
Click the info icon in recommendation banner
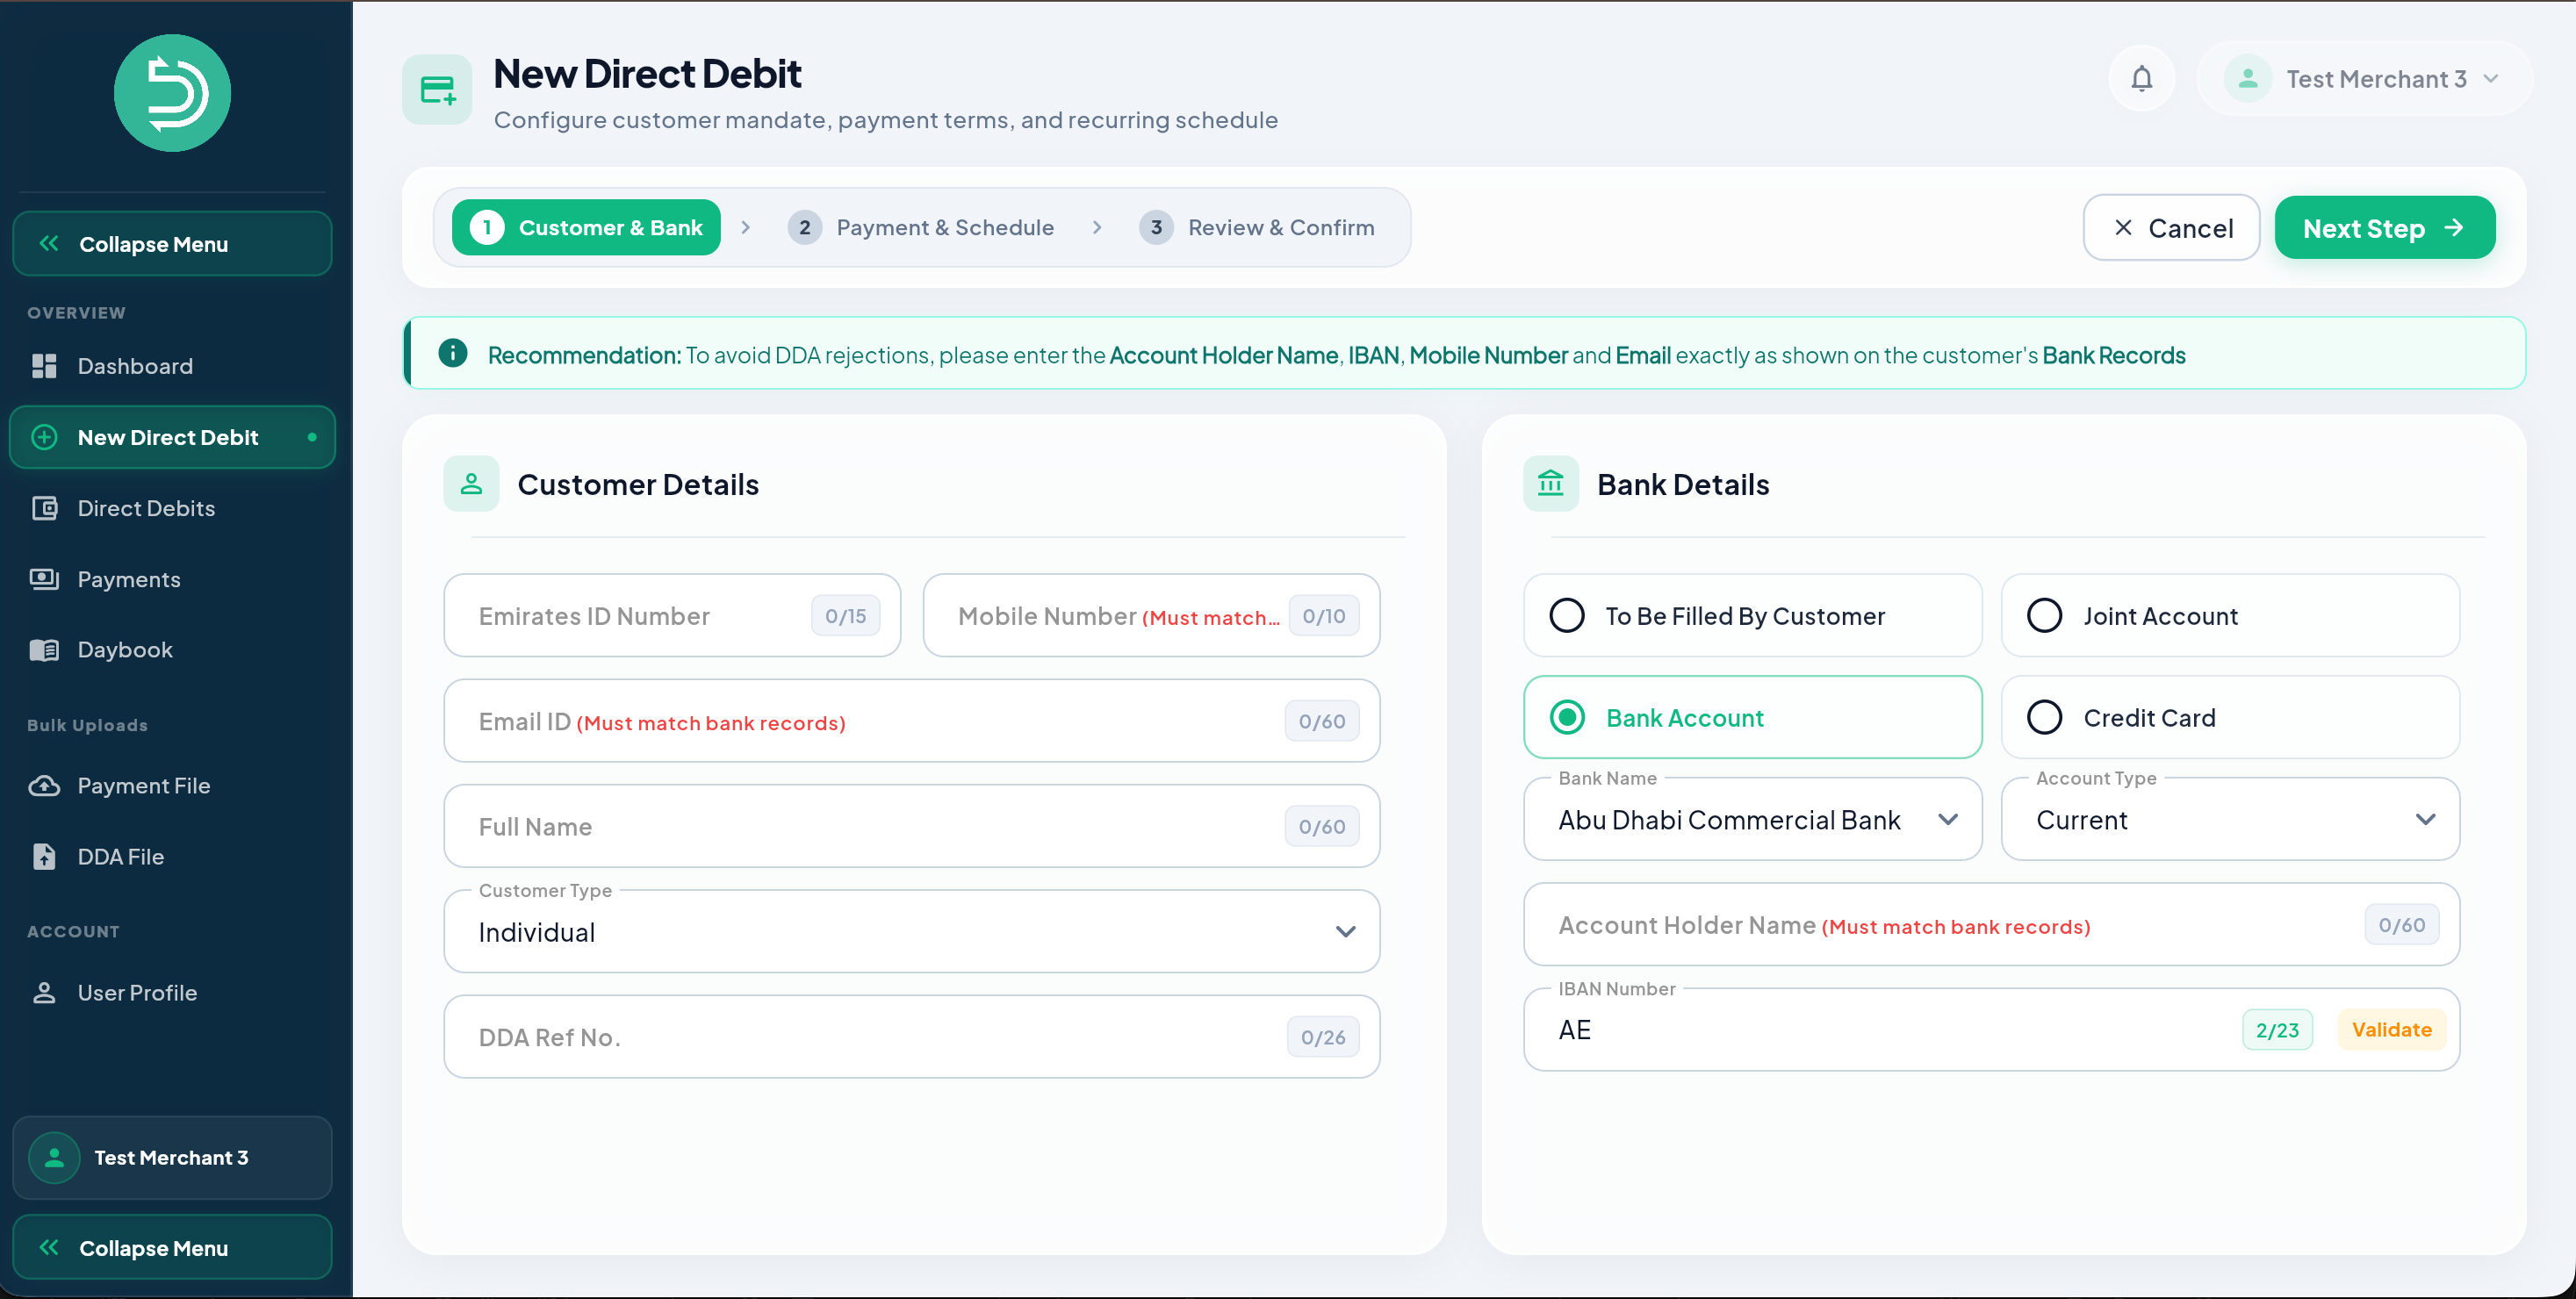point(453,353)
